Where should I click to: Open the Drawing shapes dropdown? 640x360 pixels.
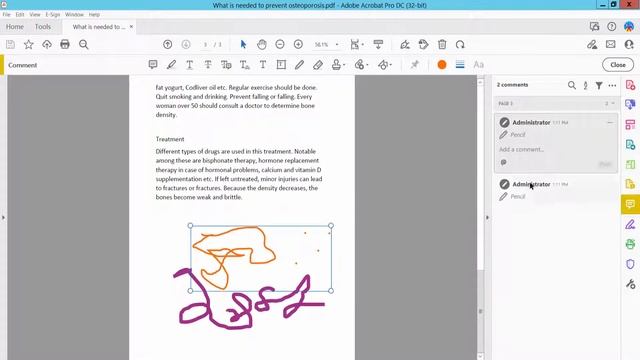(385, 64)
